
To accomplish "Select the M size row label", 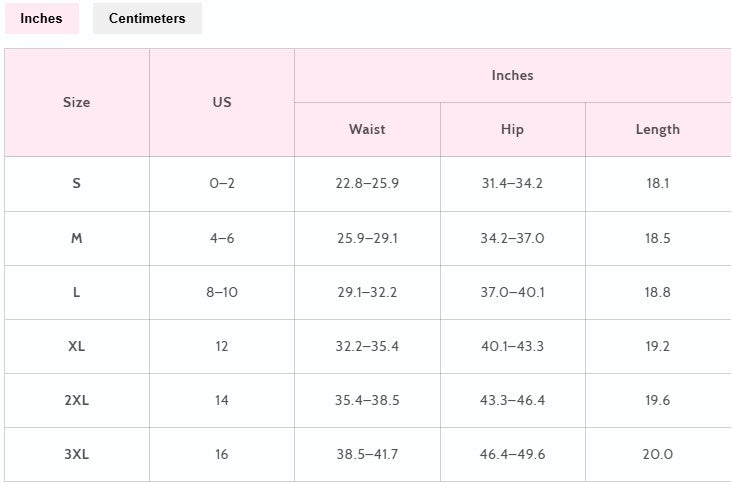I will click(77, 238).
